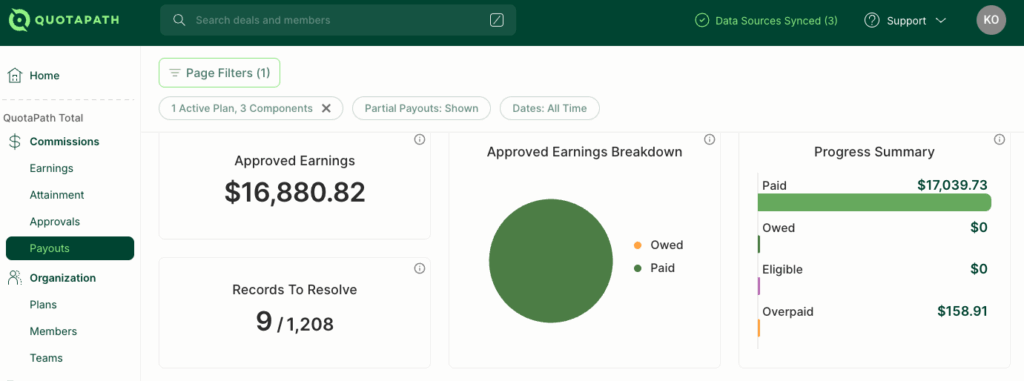Click the QuotaPath logo
Screen dimensions: 1024x381
coord(64,20)
